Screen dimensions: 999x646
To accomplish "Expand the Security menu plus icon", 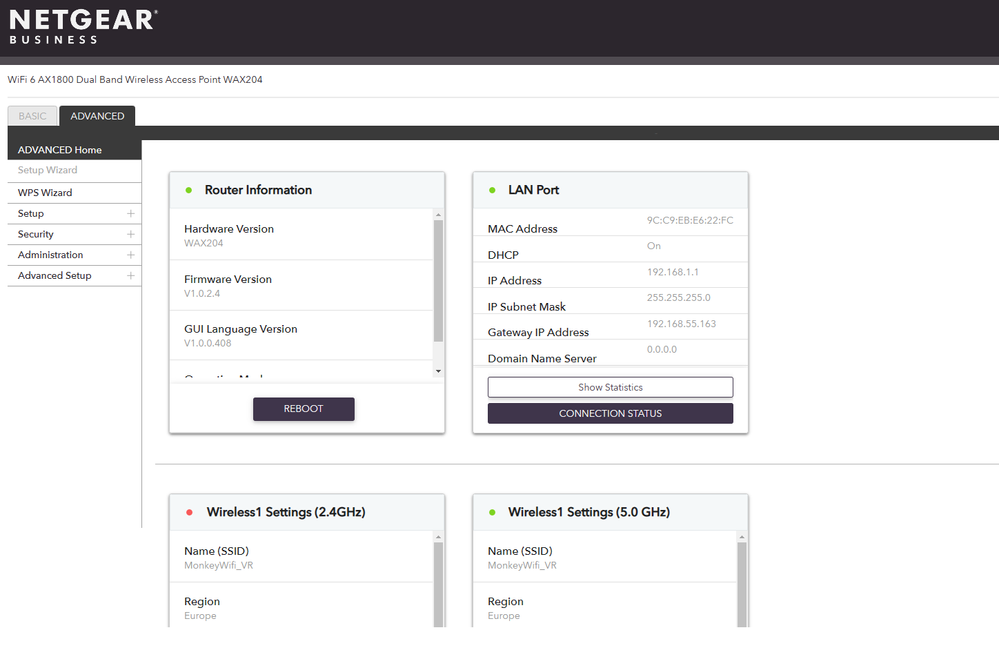I will pyautogui.click(x=131, y=234).
